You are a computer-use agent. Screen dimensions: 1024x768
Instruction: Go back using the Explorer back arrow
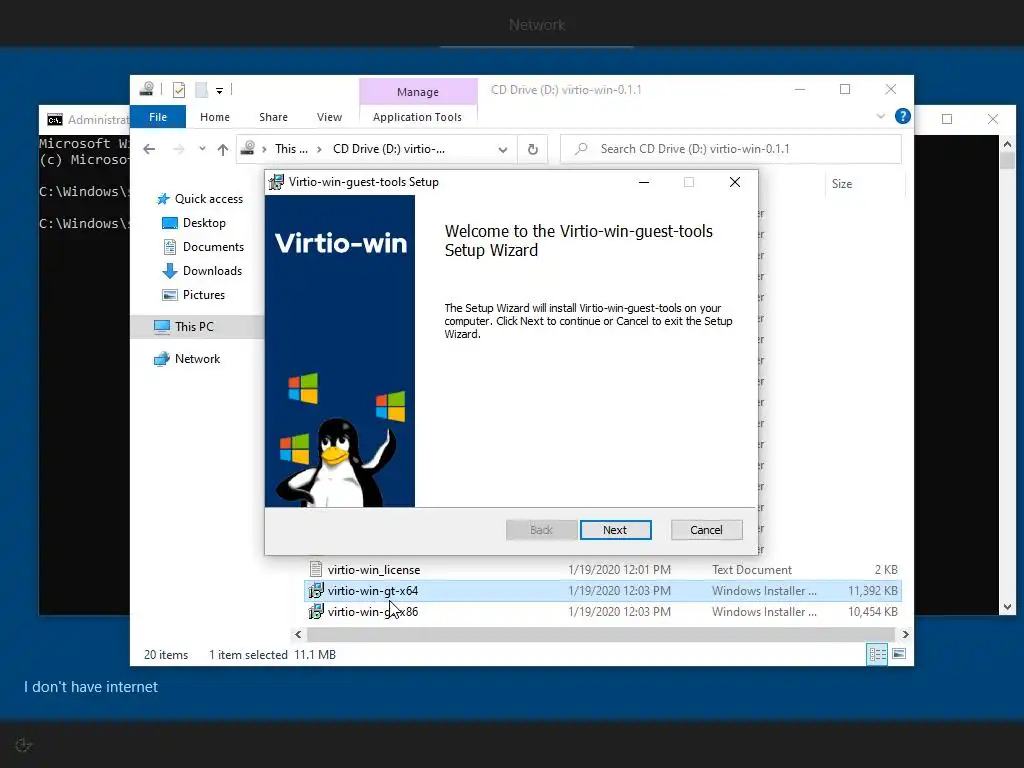[x=149, y=150]
